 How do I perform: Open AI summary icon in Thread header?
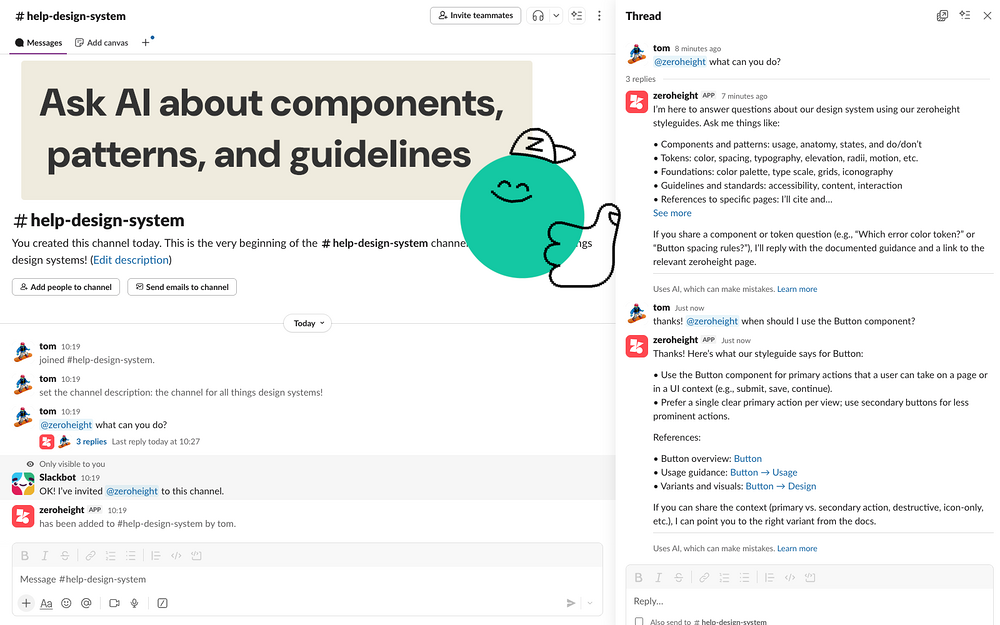(x=965, y=16)
